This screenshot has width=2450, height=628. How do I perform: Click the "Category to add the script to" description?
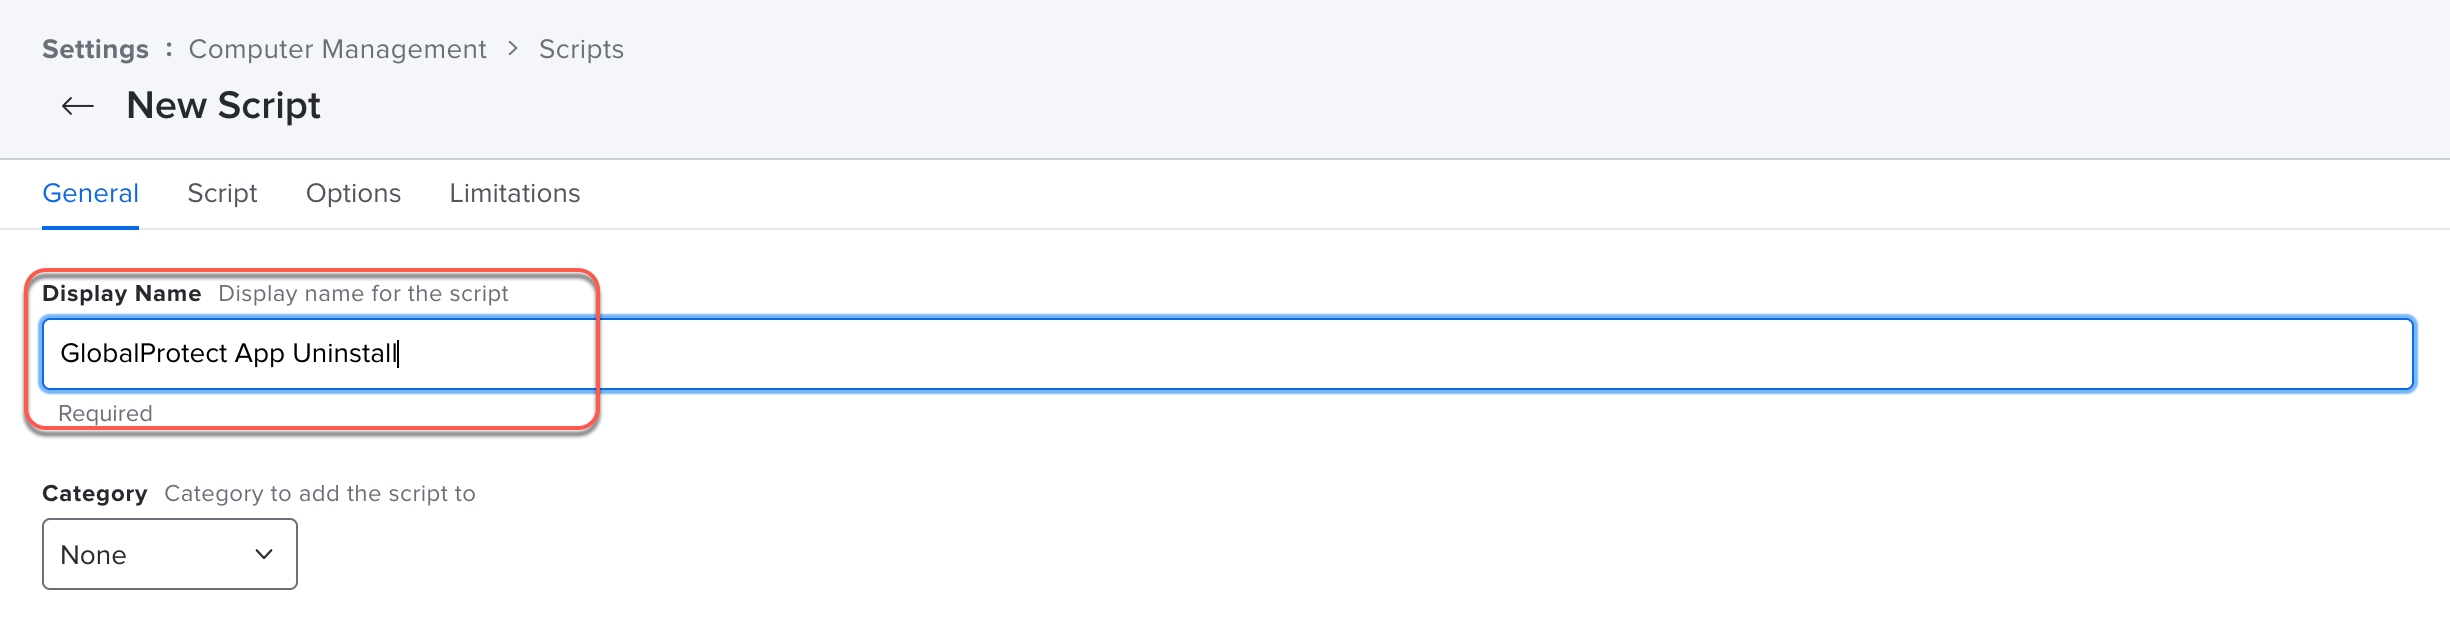[319, 493]
